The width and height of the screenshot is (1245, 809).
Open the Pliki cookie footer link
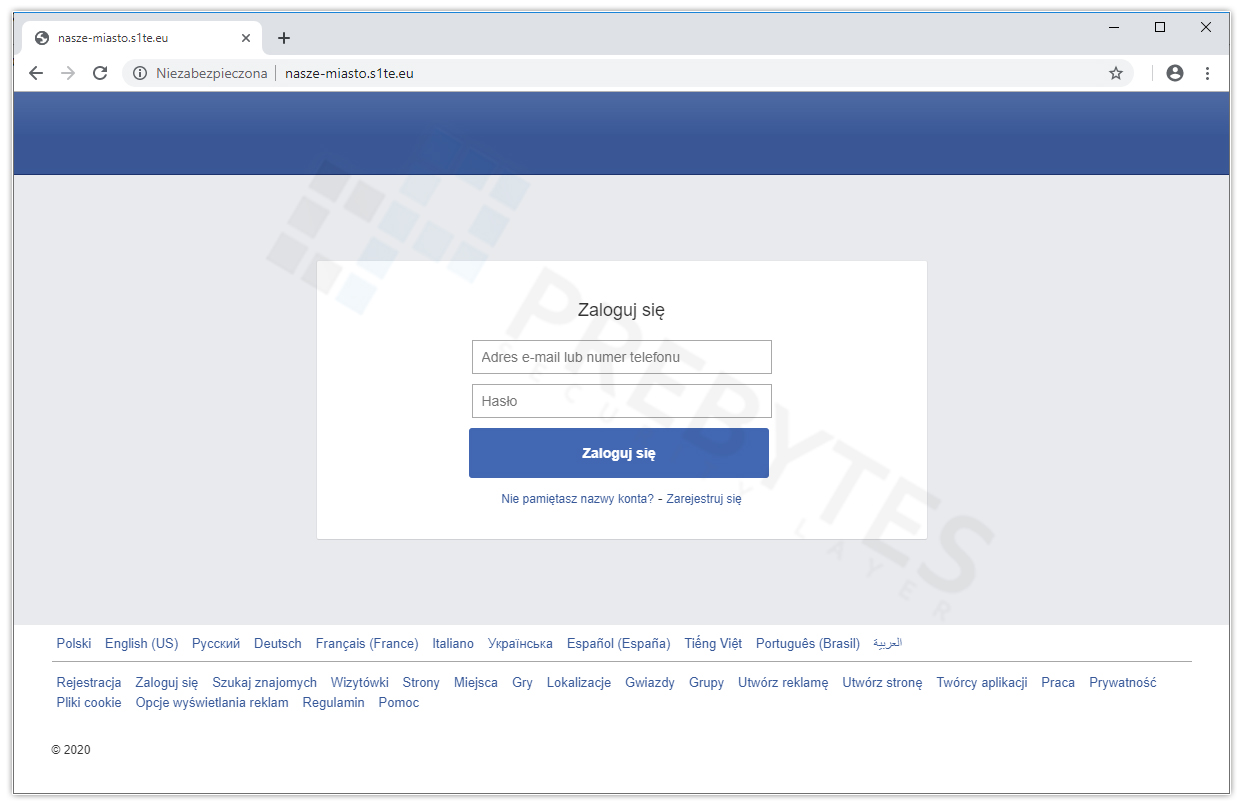[x=89, y=703]
